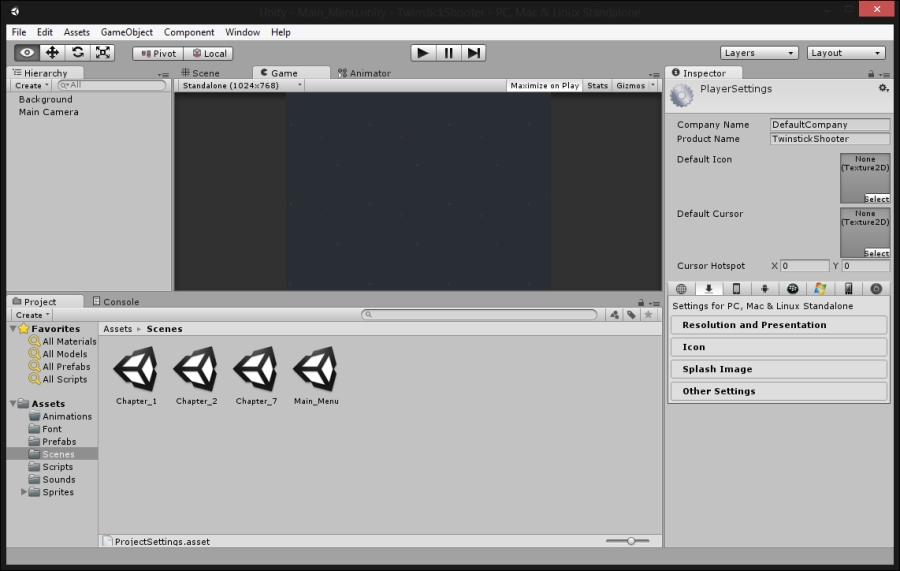Switch to the Animator tab
Image resolution: width=900 pixels, height=571 pixels.
click(364, 73)
